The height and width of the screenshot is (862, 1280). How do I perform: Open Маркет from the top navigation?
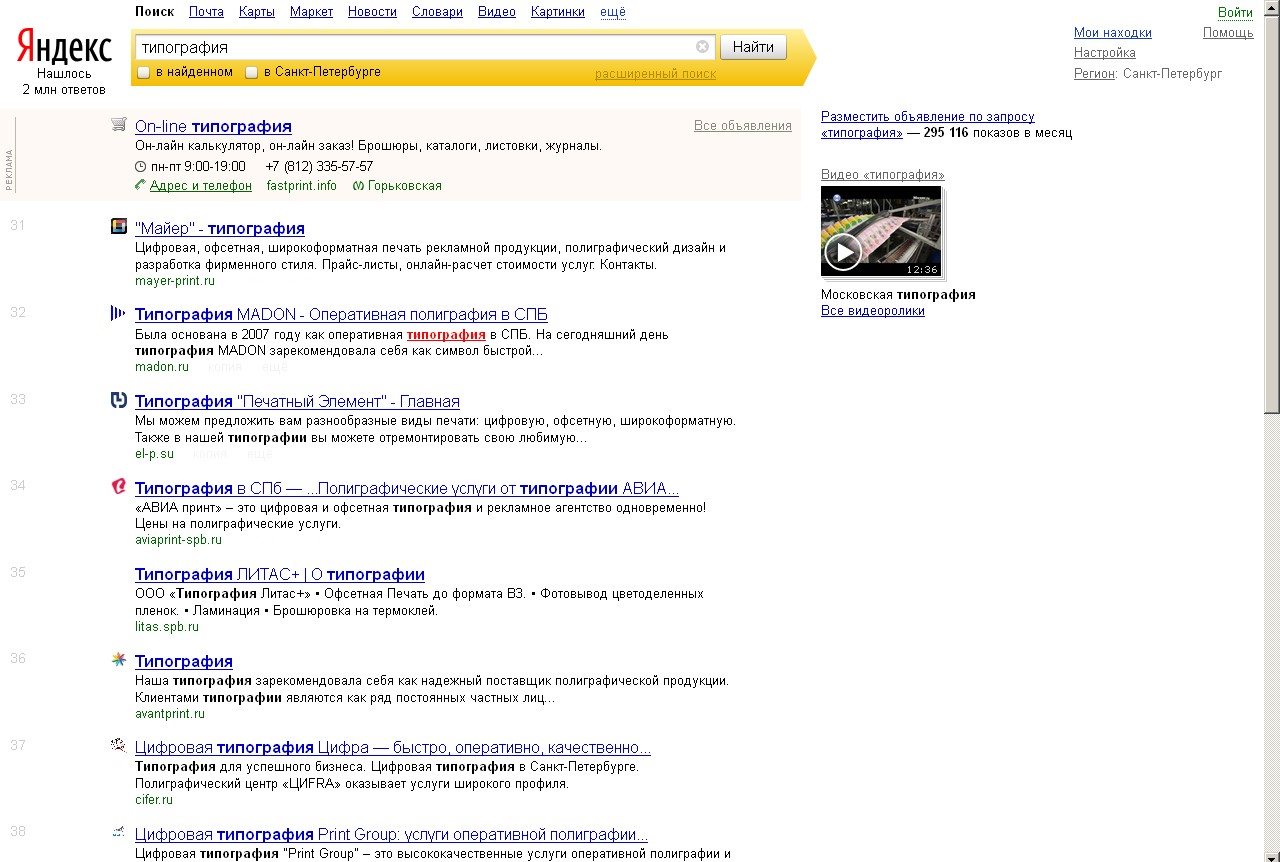tap(312, 12)
